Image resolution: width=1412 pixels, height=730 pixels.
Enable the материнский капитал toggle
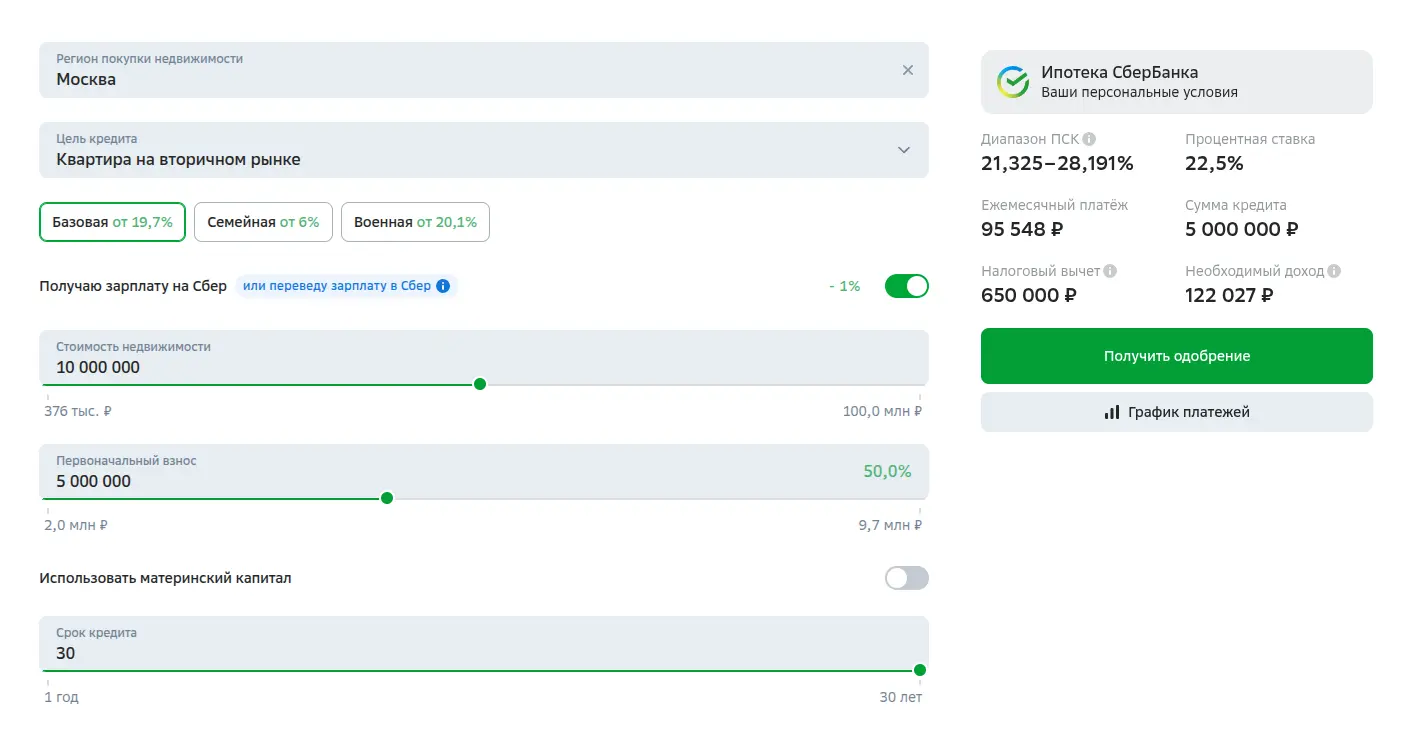coord(906,578)
